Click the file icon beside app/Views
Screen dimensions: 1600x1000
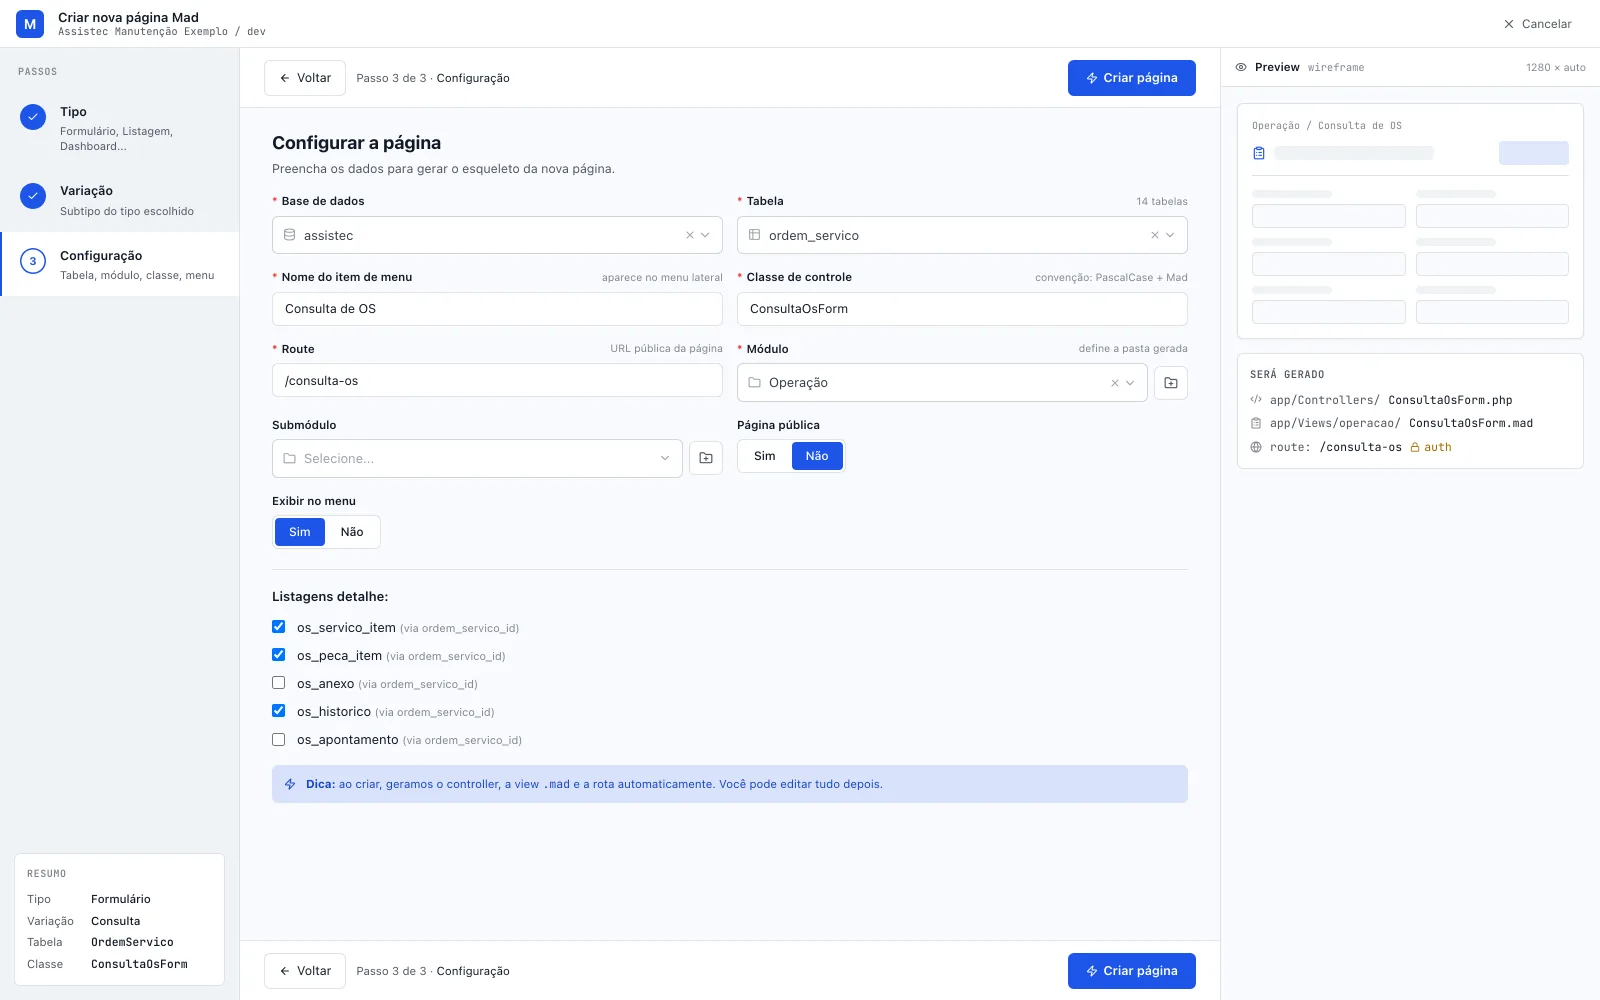click(1256, 423)
